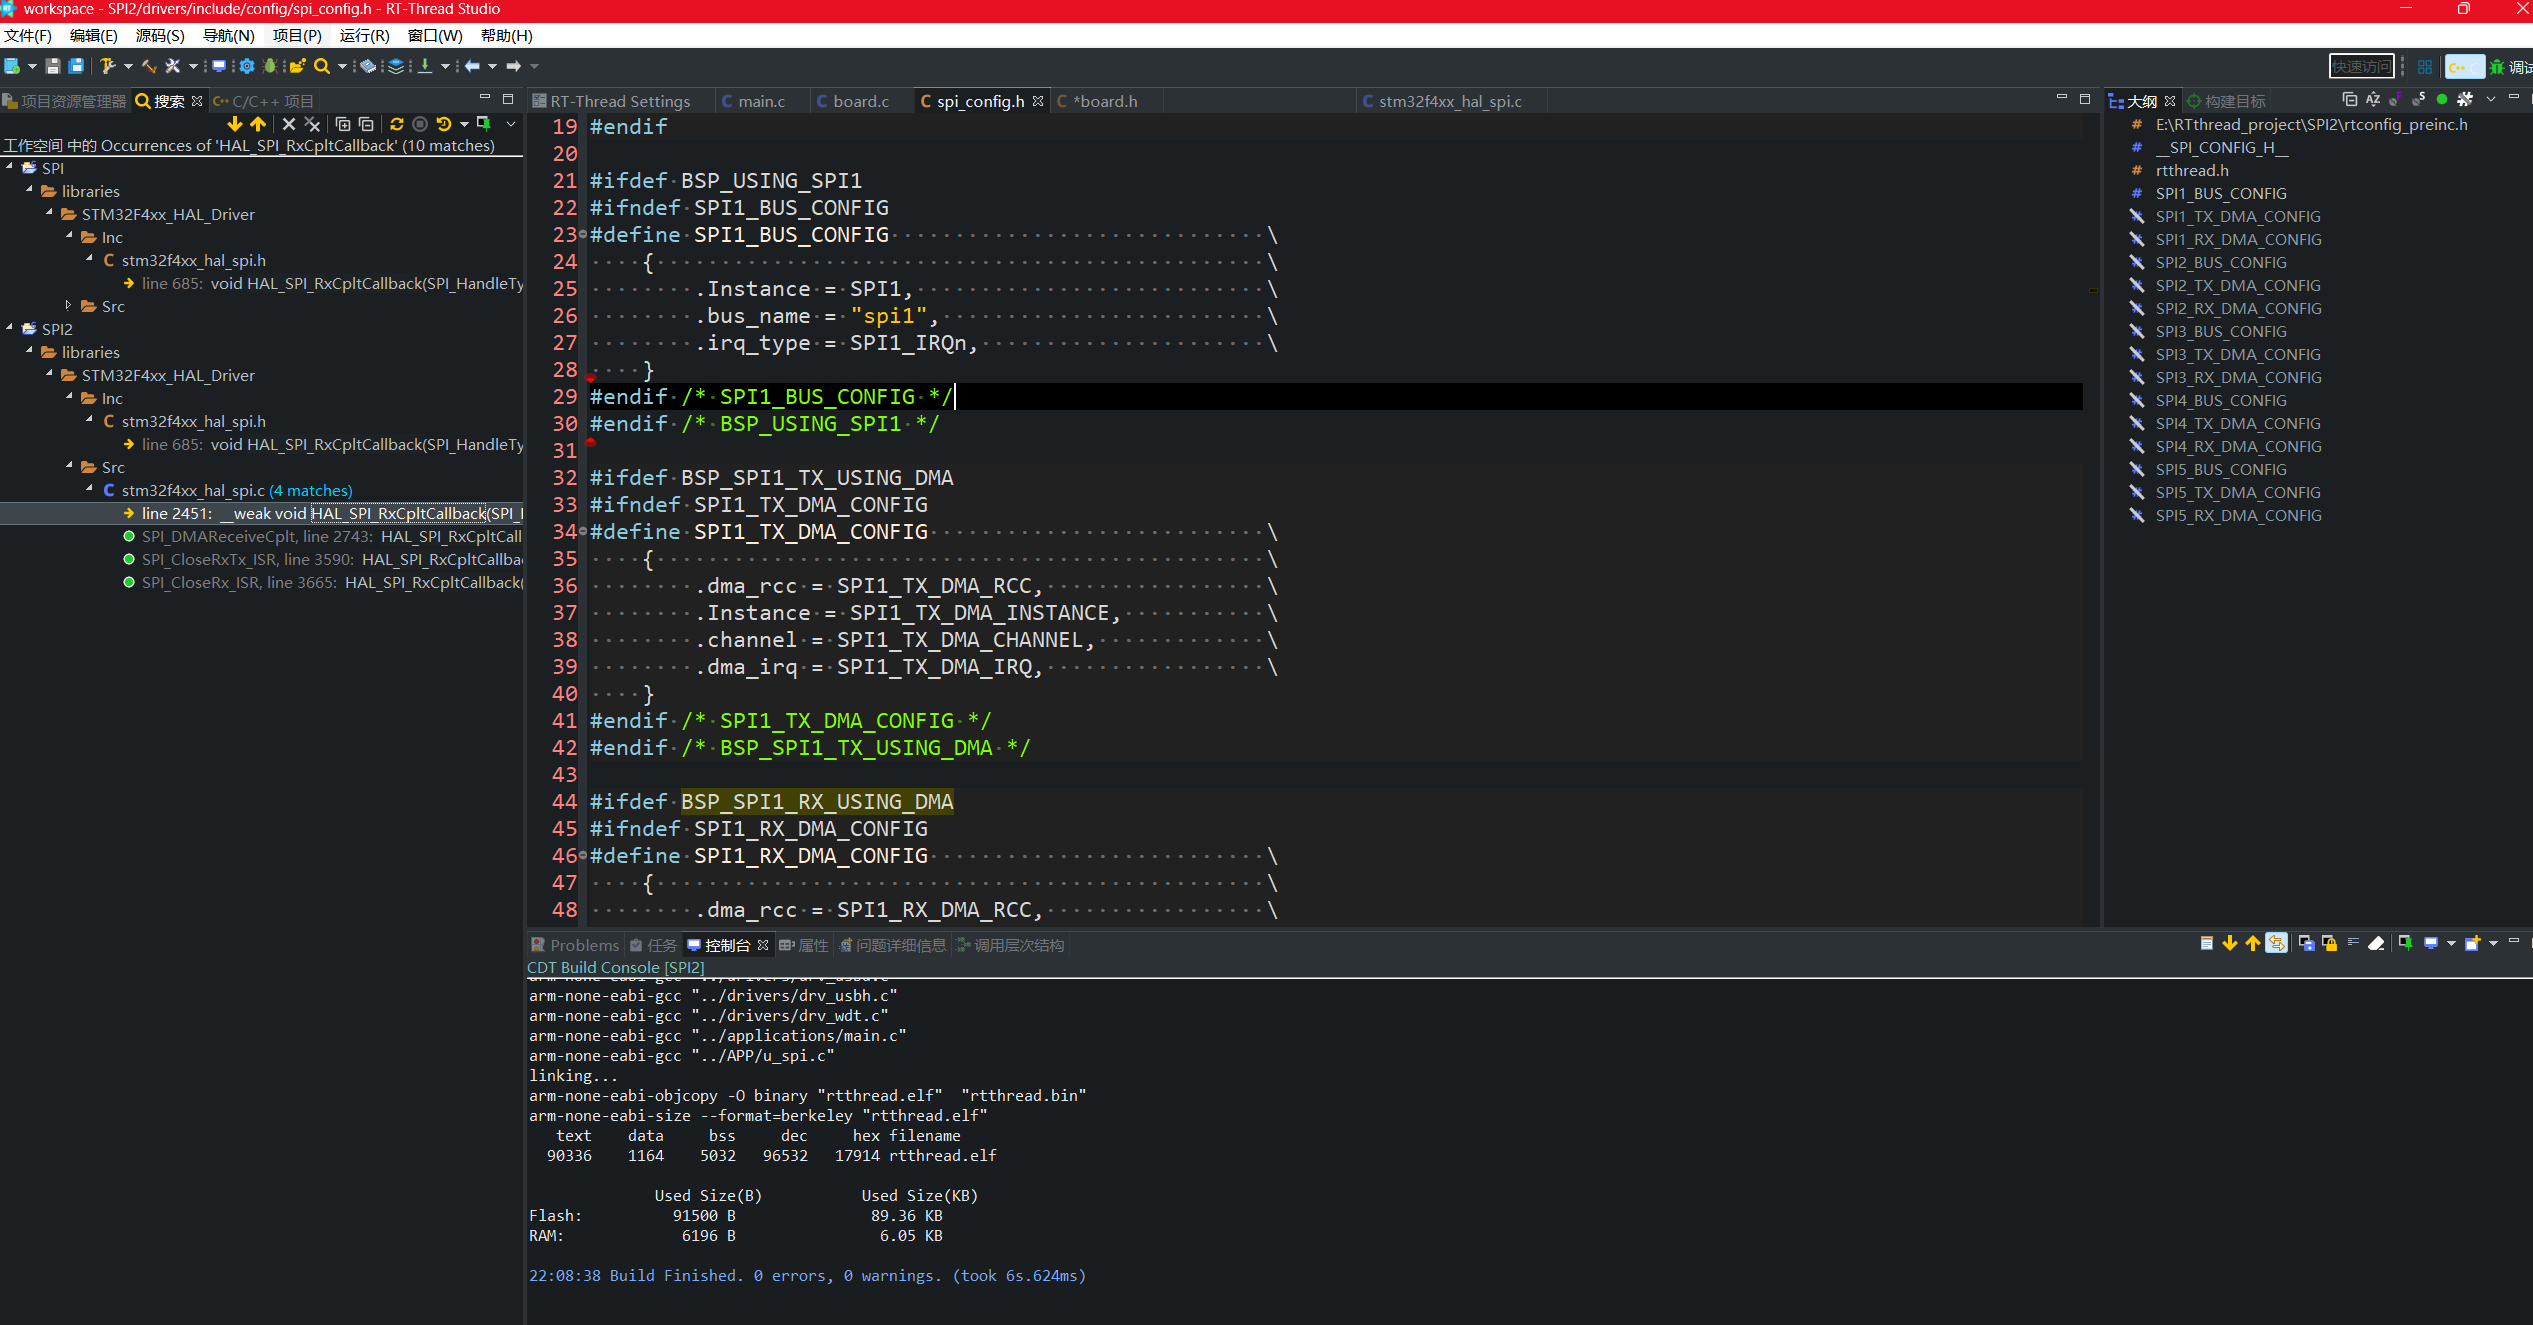Collapse the SPI2 project tree node
Screen dimensions: 2533x1325
(x=10, y=328)
